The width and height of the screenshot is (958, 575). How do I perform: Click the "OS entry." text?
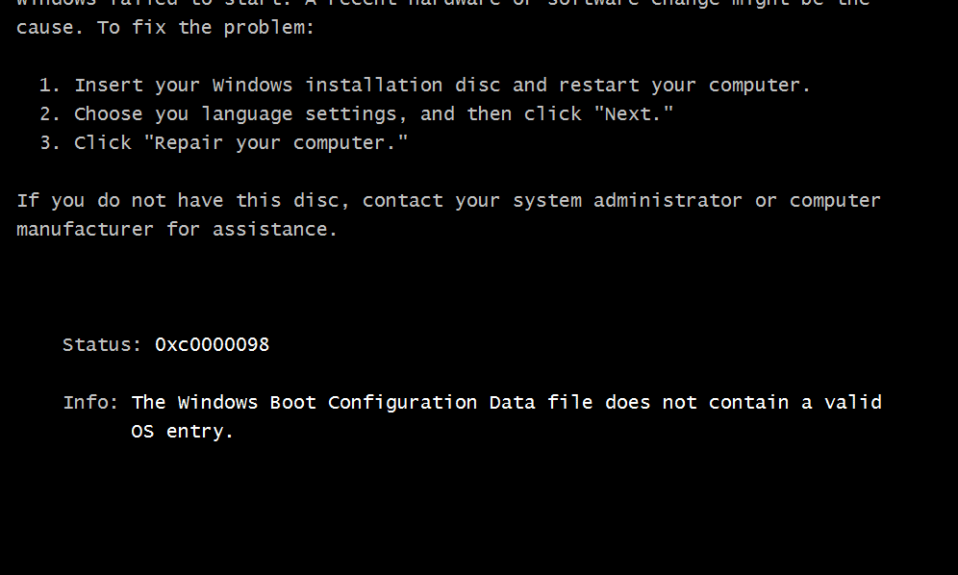coord(182,432)
